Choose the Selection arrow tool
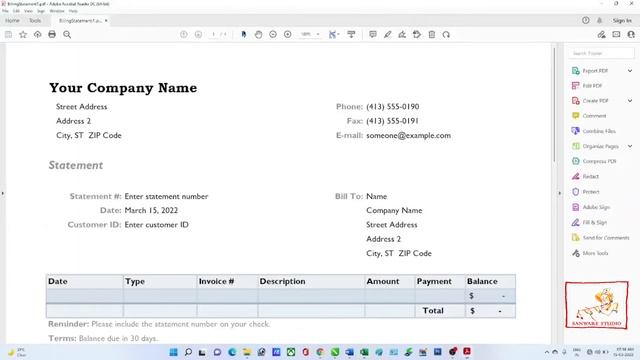 point(244,35)
